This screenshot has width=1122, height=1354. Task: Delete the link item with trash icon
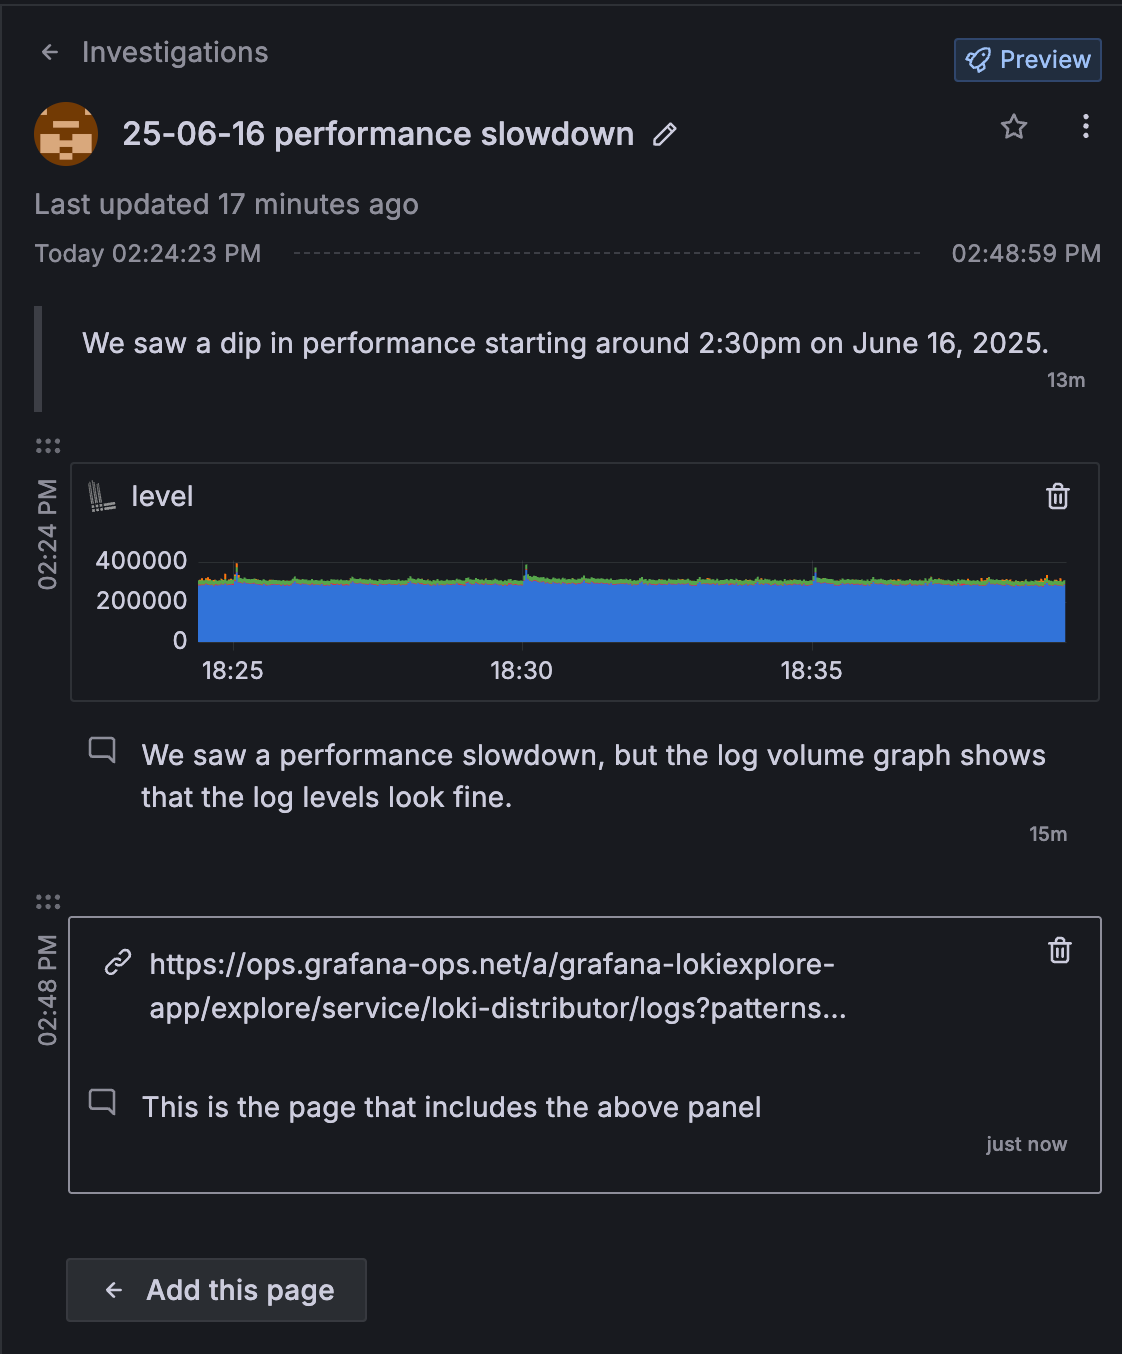pos(1060,950)
